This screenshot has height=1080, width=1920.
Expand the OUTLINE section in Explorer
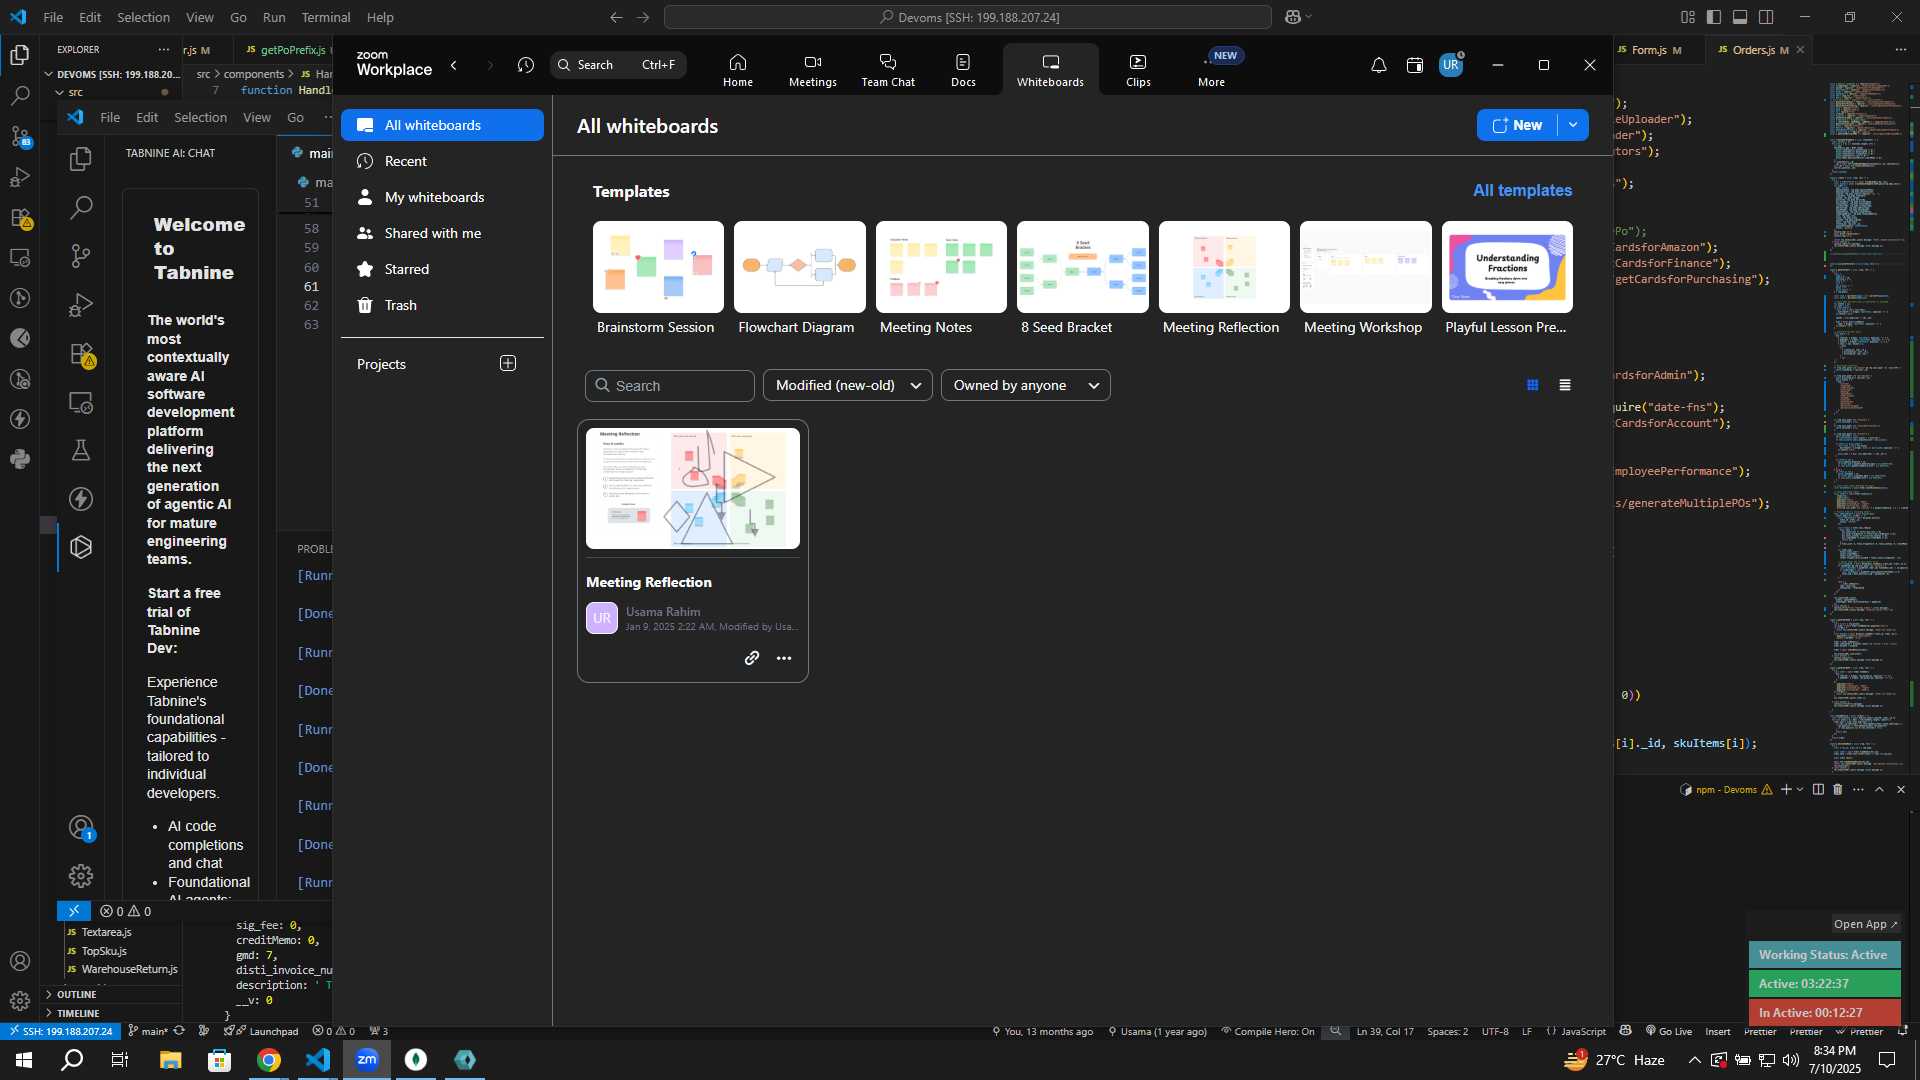(x=110, y=994)
